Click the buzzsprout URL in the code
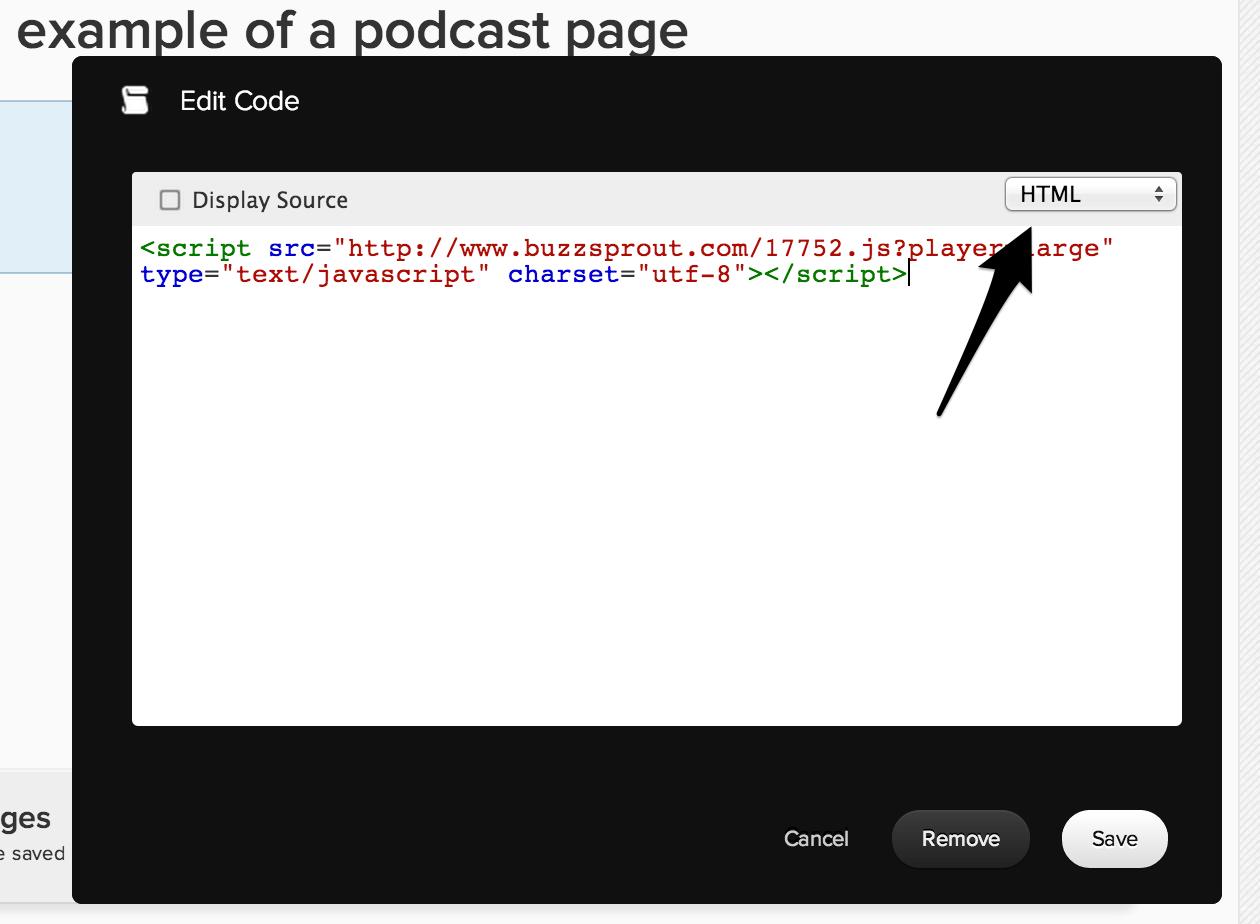The height and width of the screenshot is (924, 1260). pyautogui.click(x=640, y=248)
